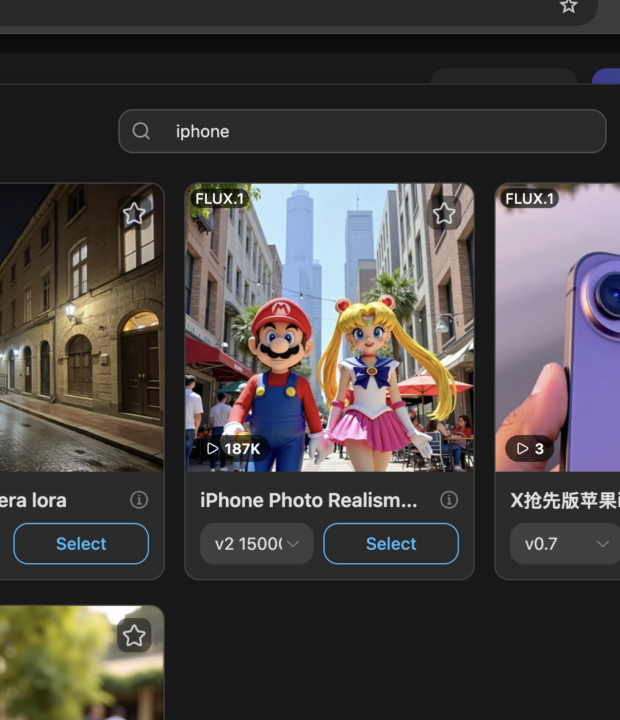
Task: Select the 'era lora' model
Action: click(81, 544)
